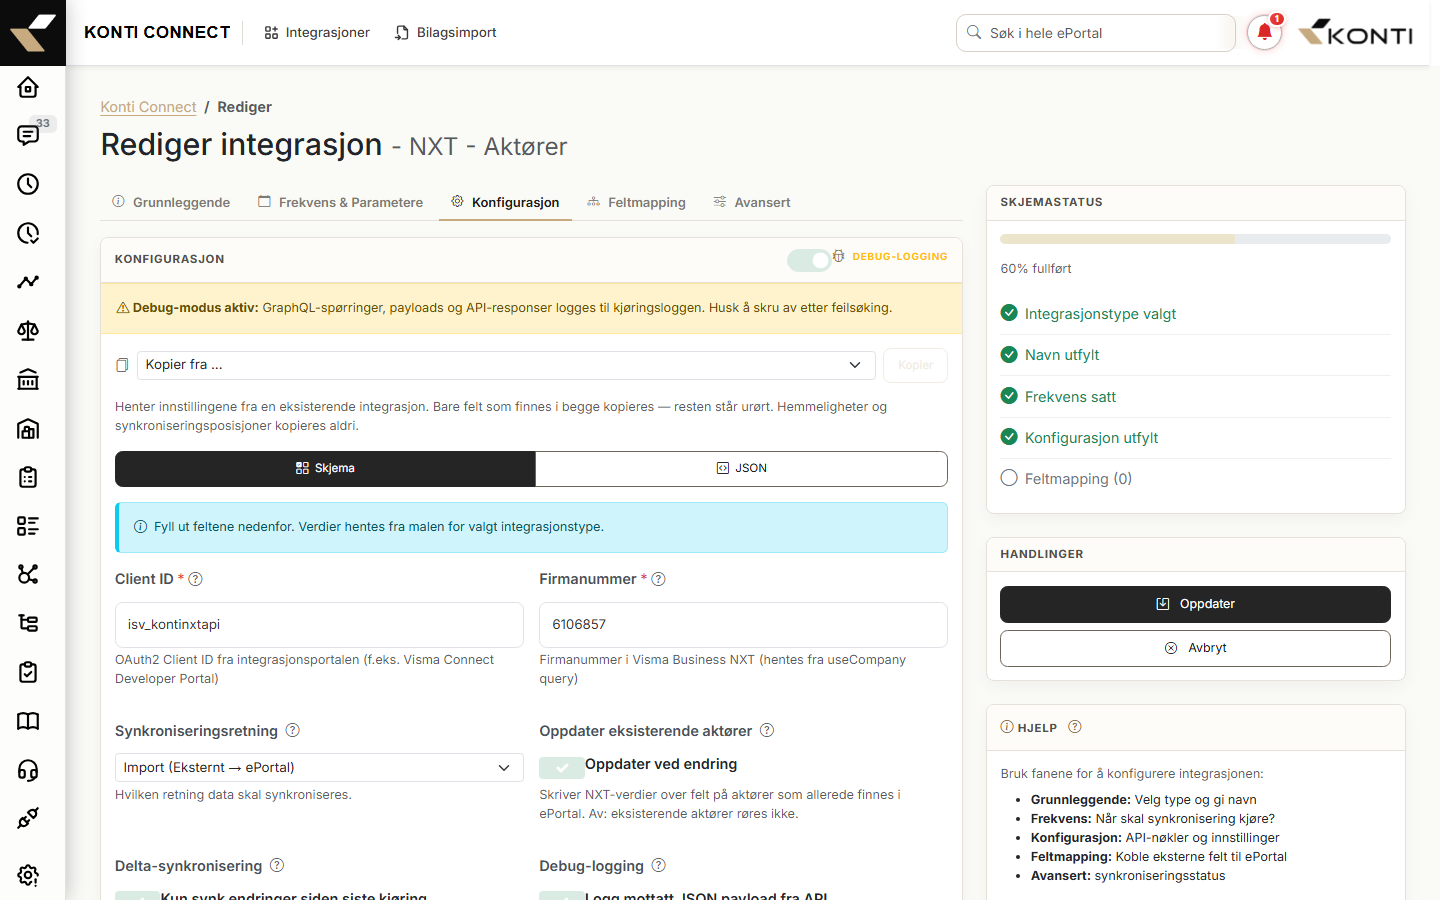Screen dimensions: 1440x900
Task: Click the Firmanummer input field
Action: (743, 625)
